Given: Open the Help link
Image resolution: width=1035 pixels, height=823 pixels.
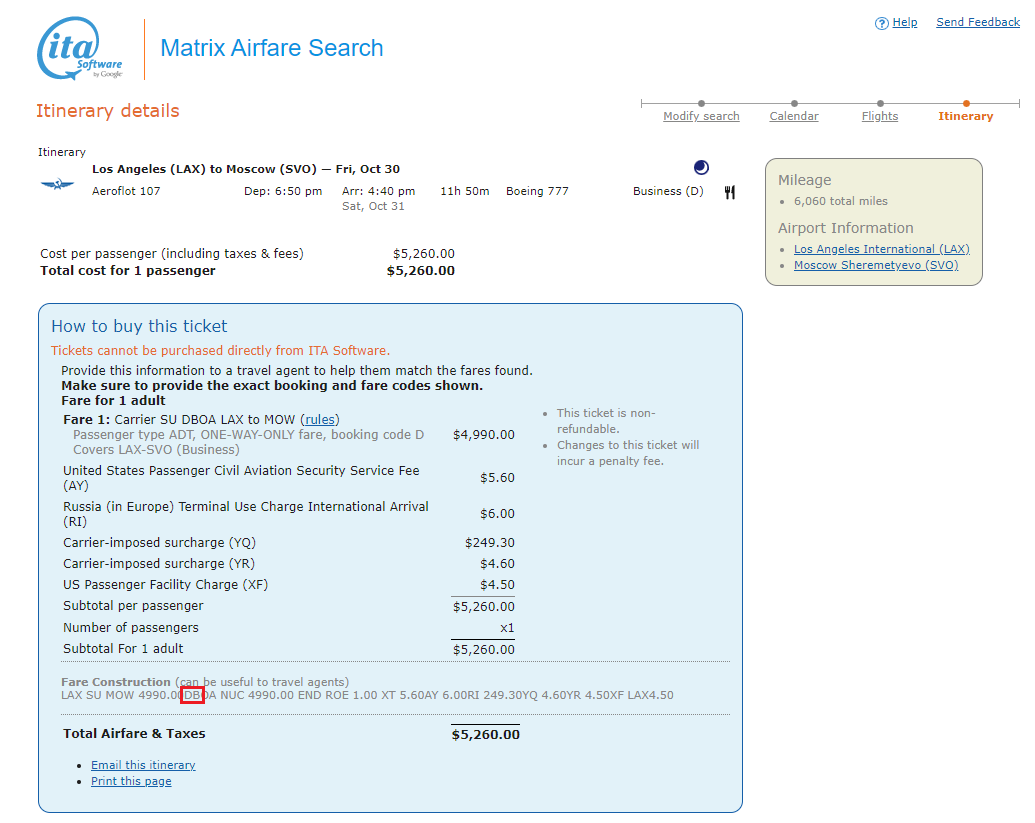Looking at the screenshot, I should click(904, 22).
